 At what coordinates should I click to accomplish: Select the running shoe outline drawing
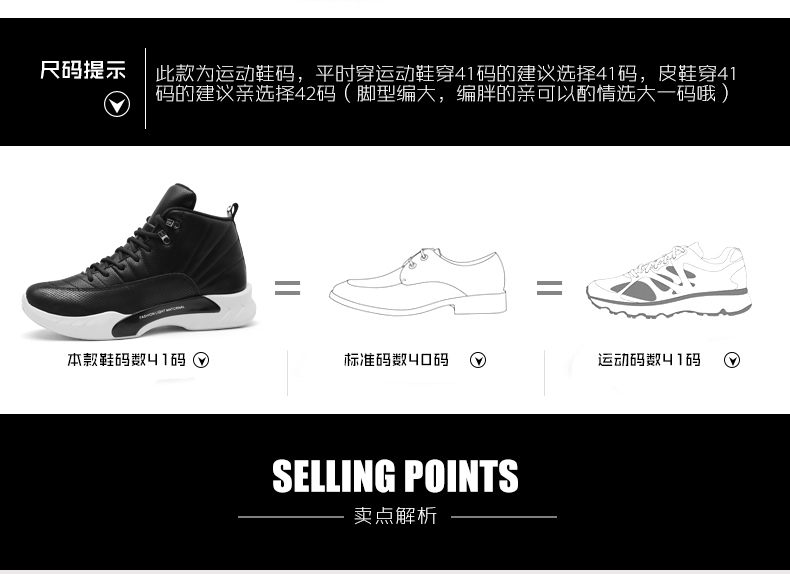(669, 280)
